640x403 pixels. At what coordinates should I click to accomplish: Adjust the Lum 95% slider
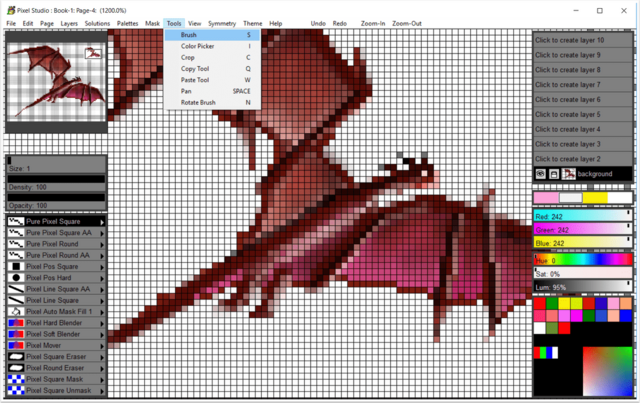(x=583, y=287)
